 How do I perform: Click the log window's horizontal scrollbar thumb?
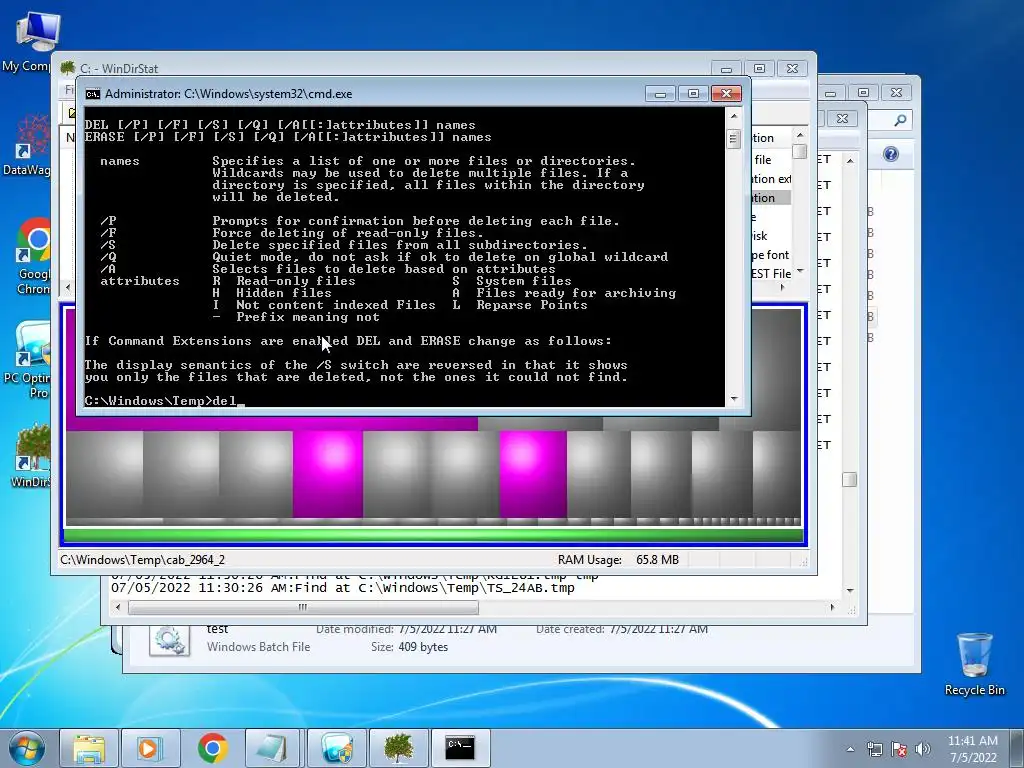303,607
